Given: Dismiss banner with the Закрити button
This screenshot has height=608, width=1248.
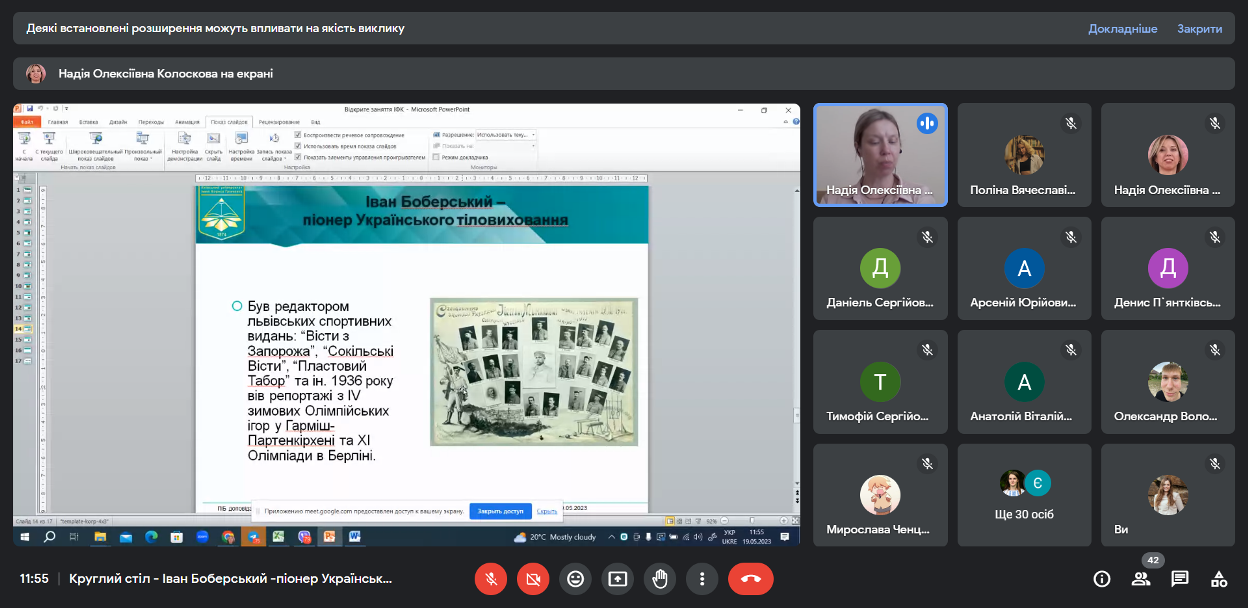Looking at the screenshot, I should [x=1199, y=29].
